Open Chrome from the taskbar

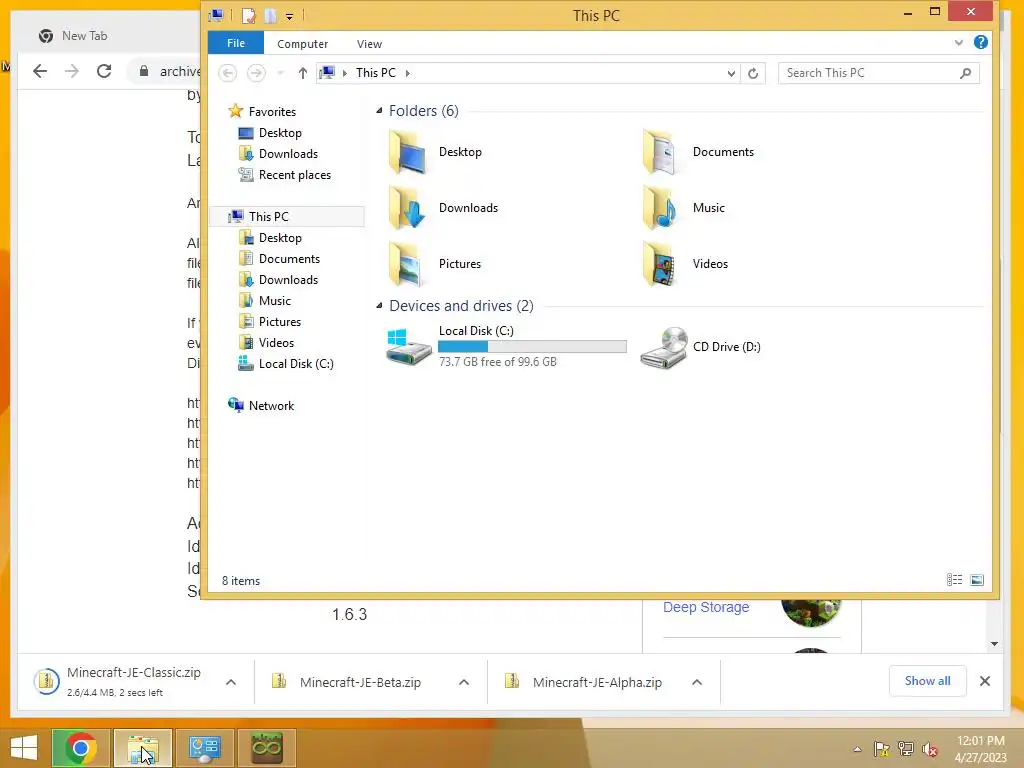(81, 748)
